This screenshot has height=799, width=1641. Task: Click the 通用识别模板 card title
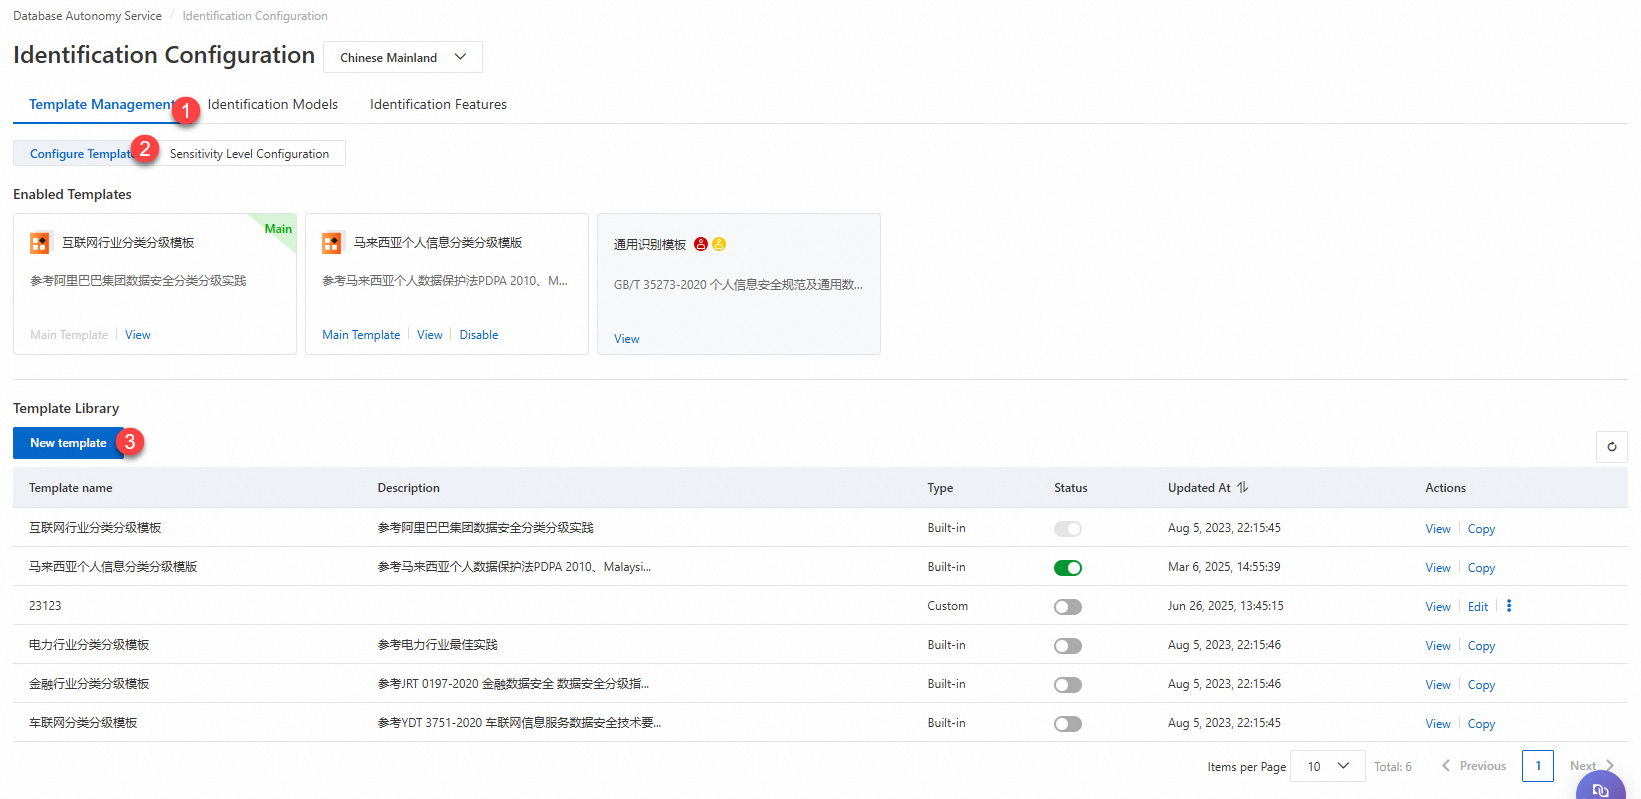pyautogui.click(x=650, y=244)
